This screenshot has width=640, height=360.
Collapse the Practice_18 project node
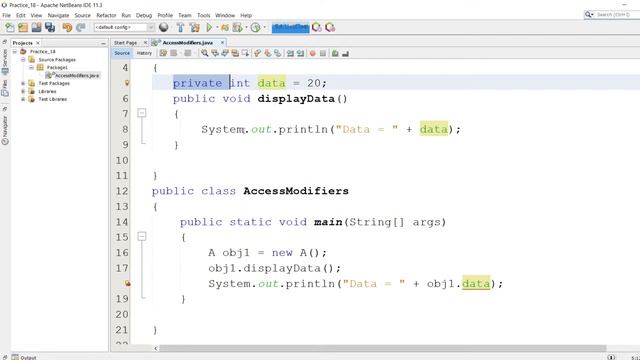point(15,52)
